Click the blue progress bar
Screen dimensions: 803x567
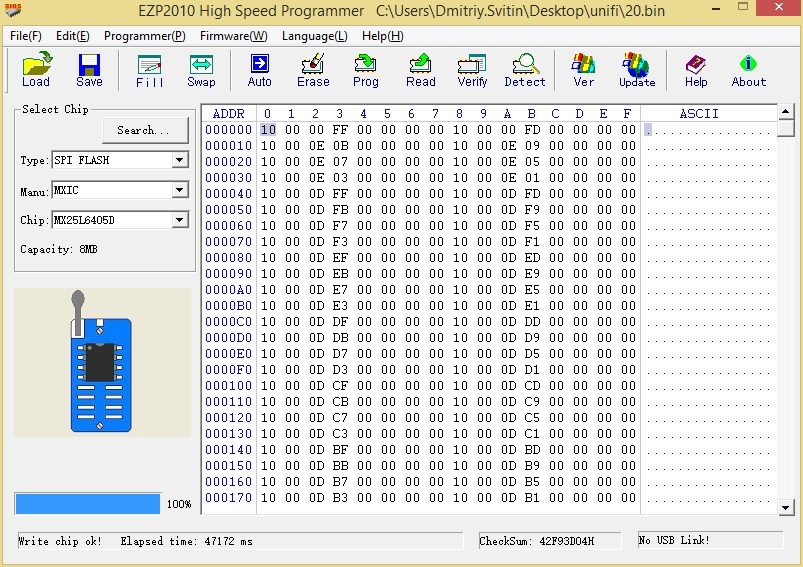[88, 504]
